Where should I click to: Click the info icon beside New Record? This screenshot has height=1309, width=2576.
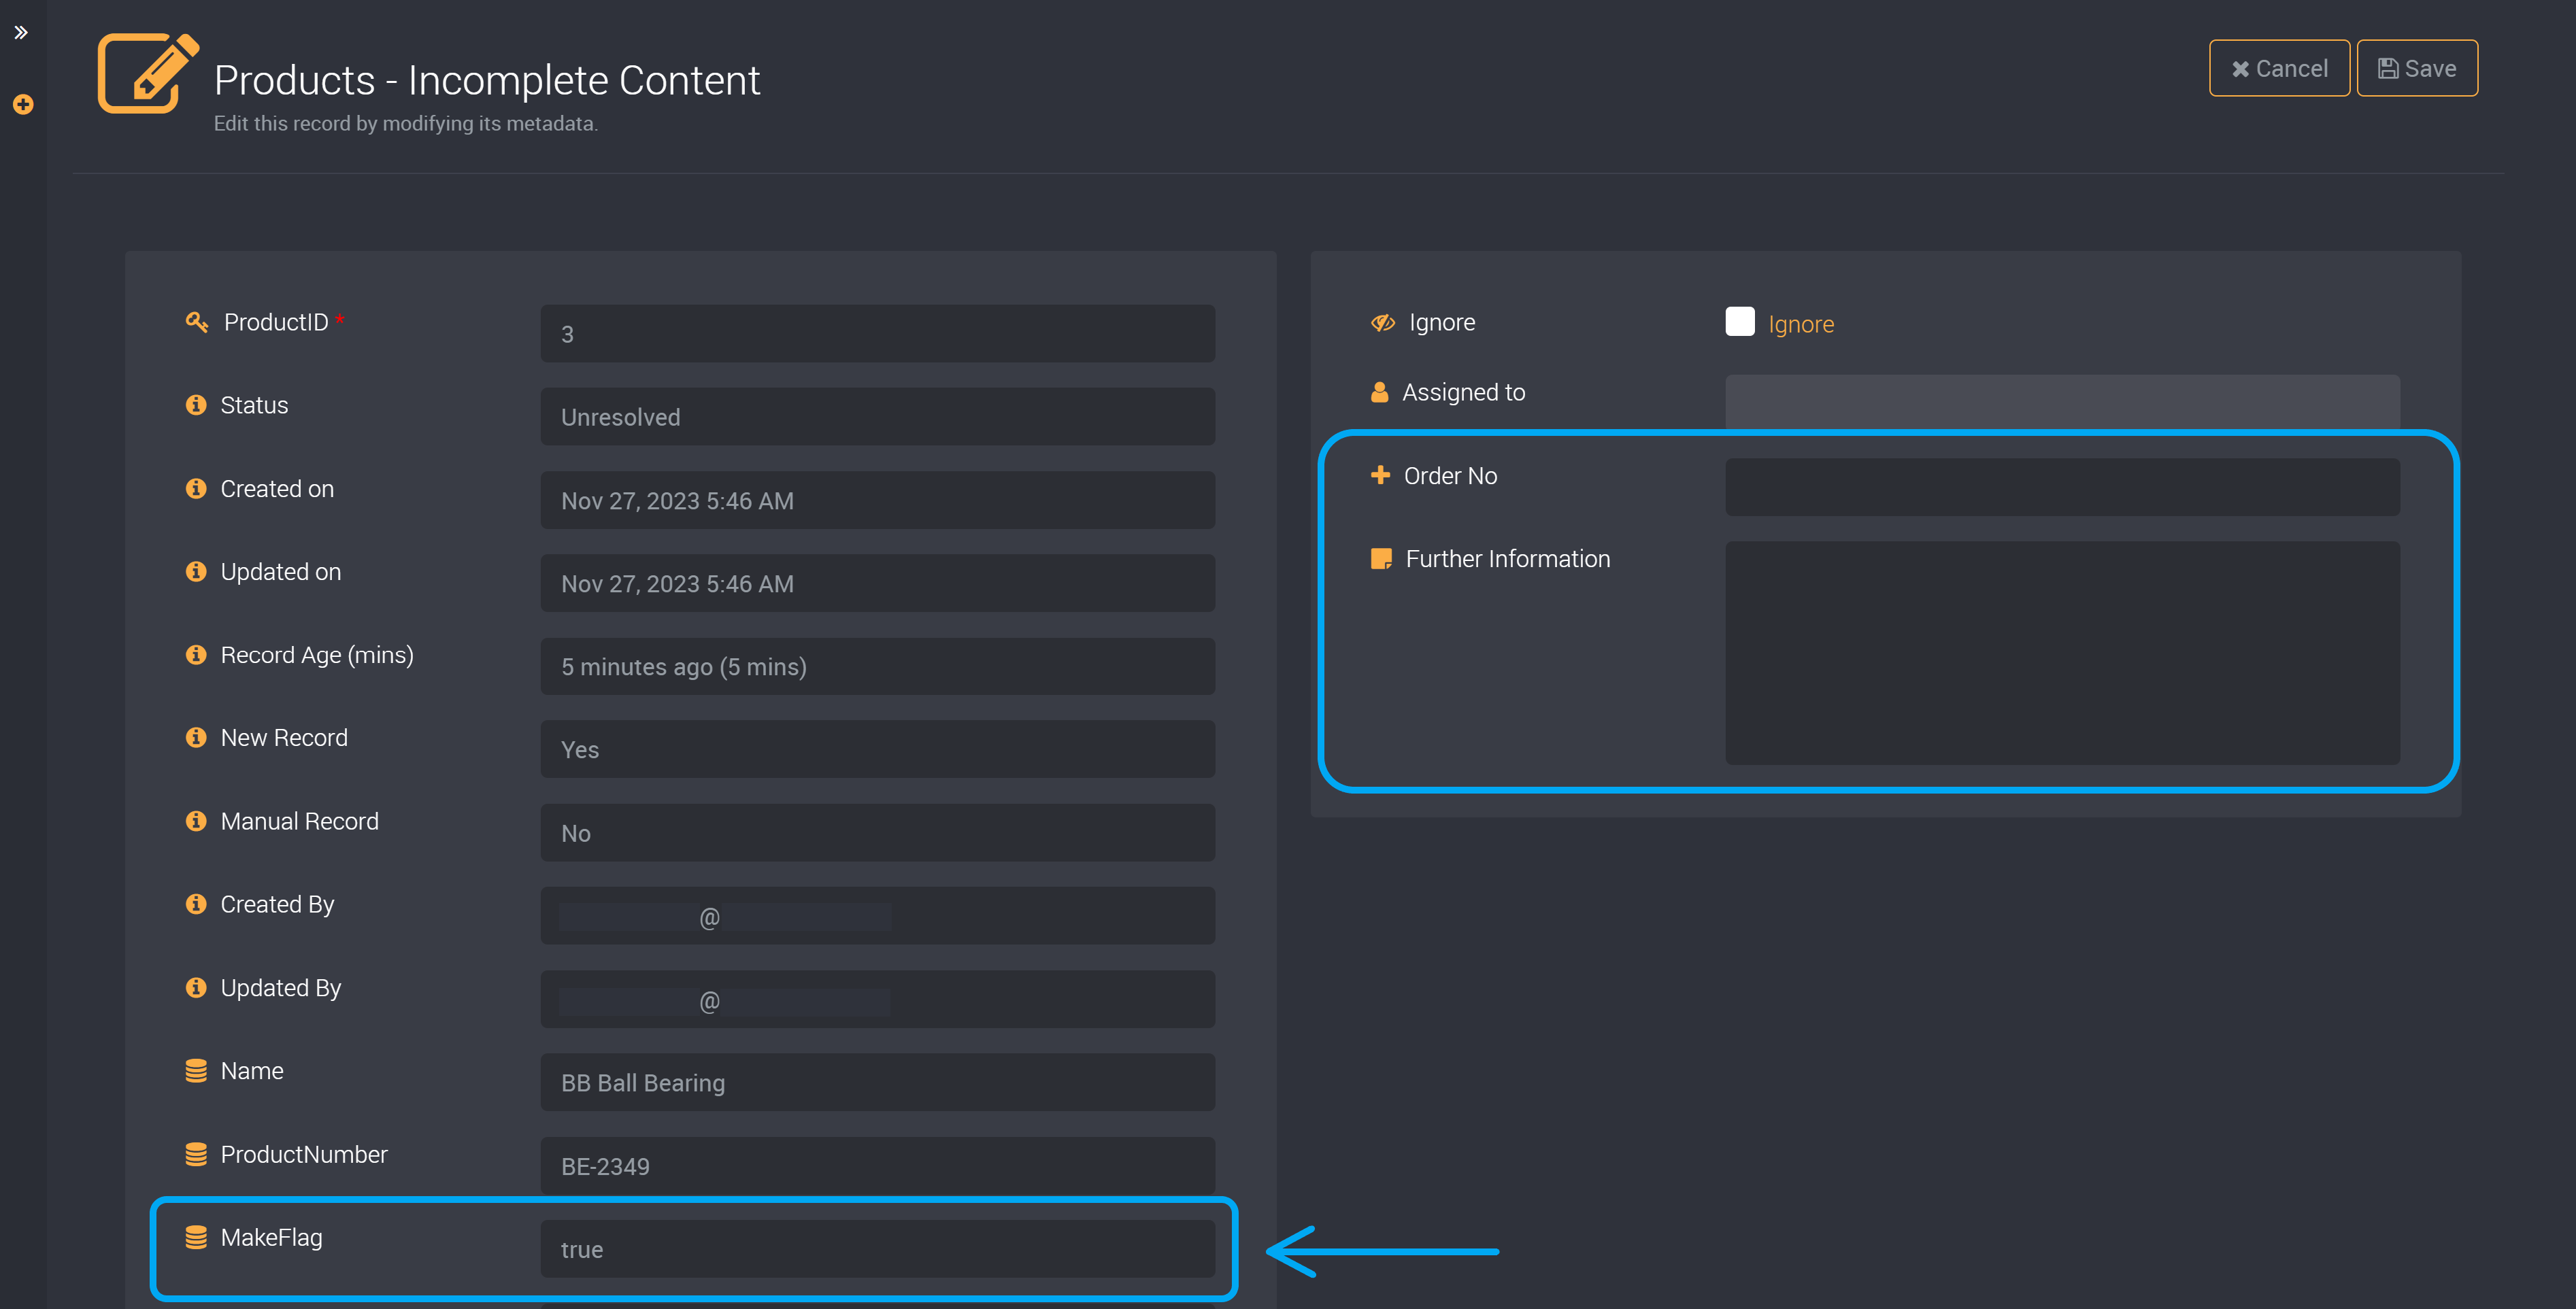(196, 737)
